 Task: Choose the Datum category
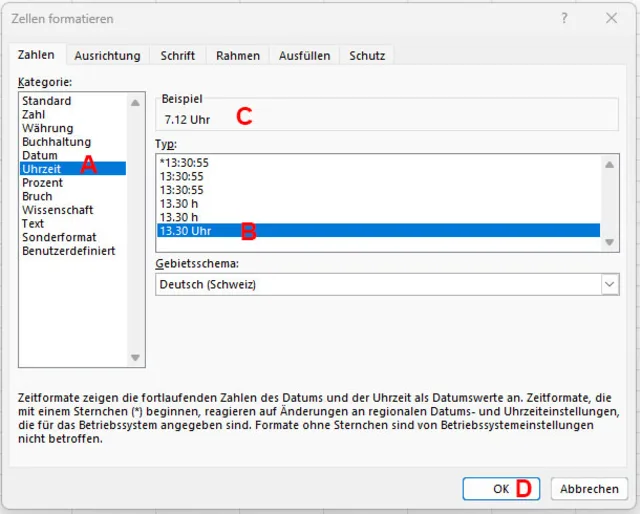point(40,155)
